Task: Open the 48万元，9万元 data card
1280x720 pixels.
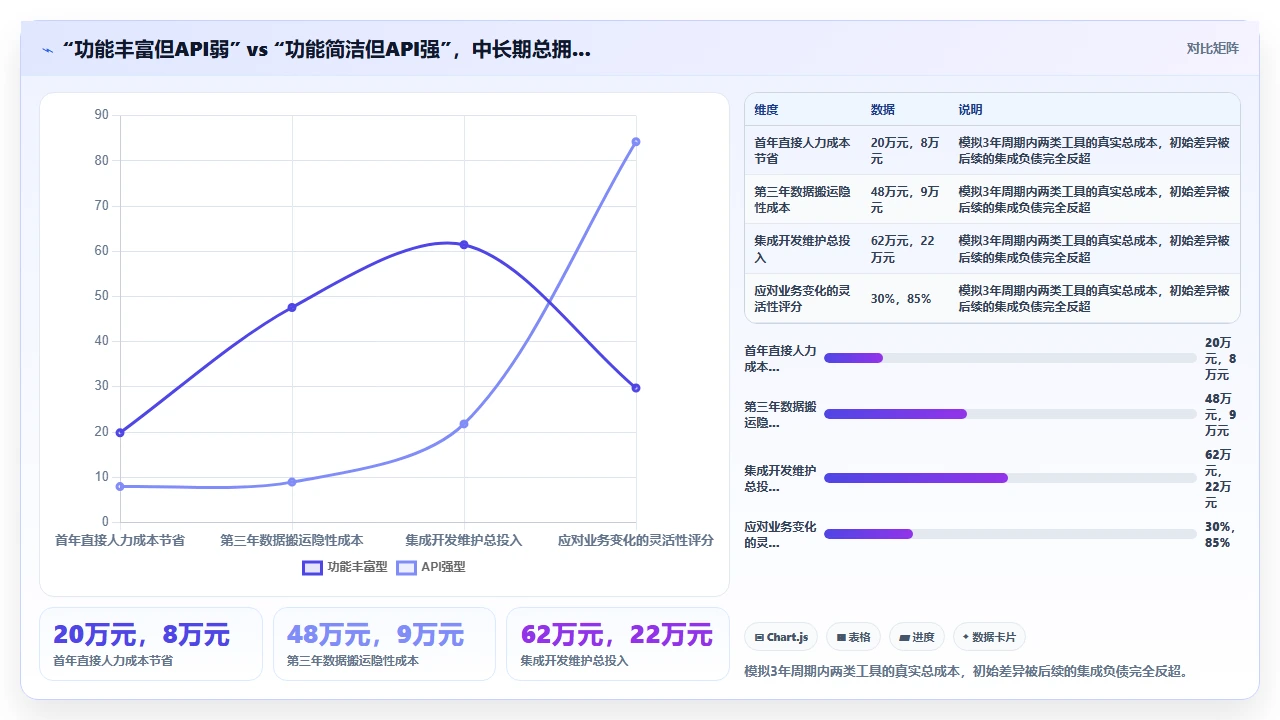Action: pyautogui.click(x=384, y=644)
